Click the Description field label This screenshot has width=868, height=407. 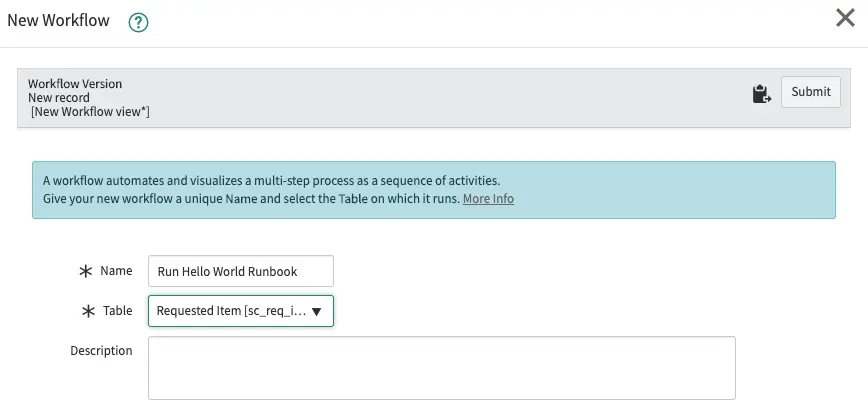tap(101, 351)
